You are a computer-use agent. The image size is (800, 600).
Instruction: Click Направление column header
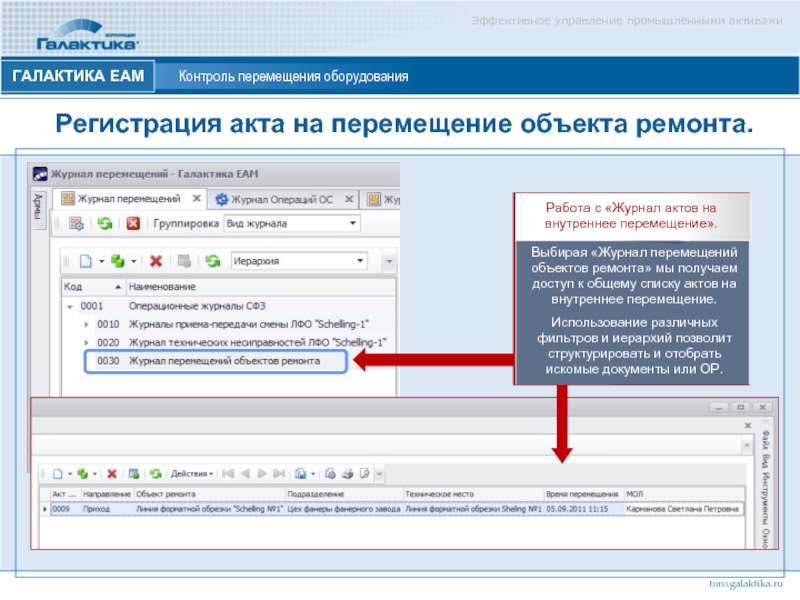107,494
